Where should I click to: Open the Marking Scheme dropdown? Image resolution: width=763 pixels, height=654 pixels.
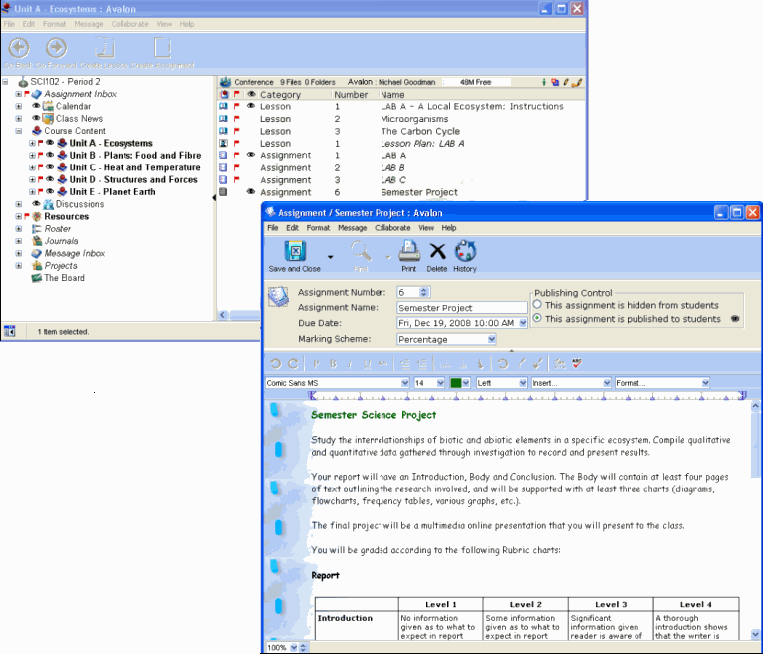pos(522,340)
